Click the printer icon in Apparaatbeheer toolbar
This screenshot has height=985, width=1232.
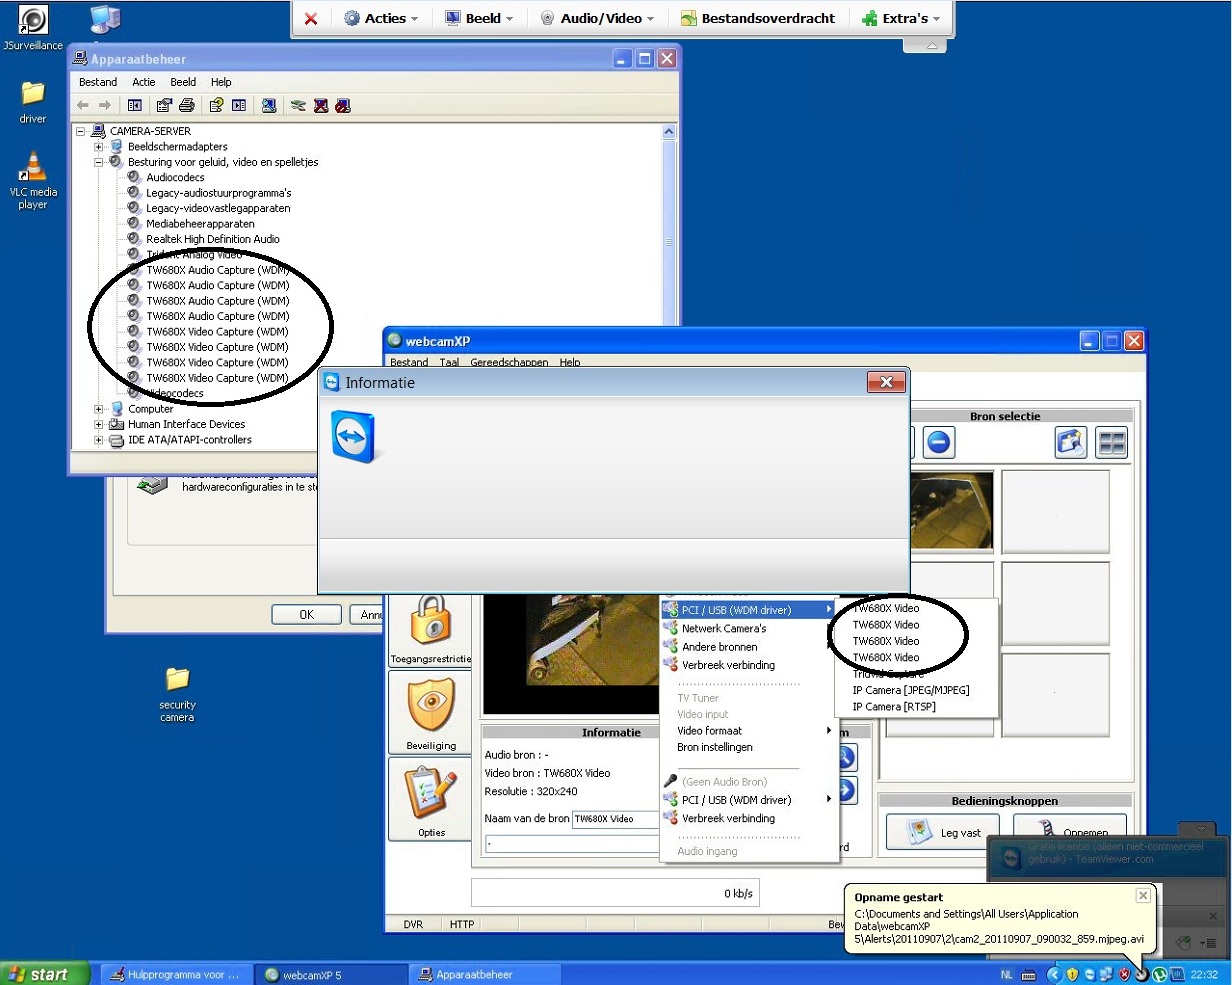(186, 105)
